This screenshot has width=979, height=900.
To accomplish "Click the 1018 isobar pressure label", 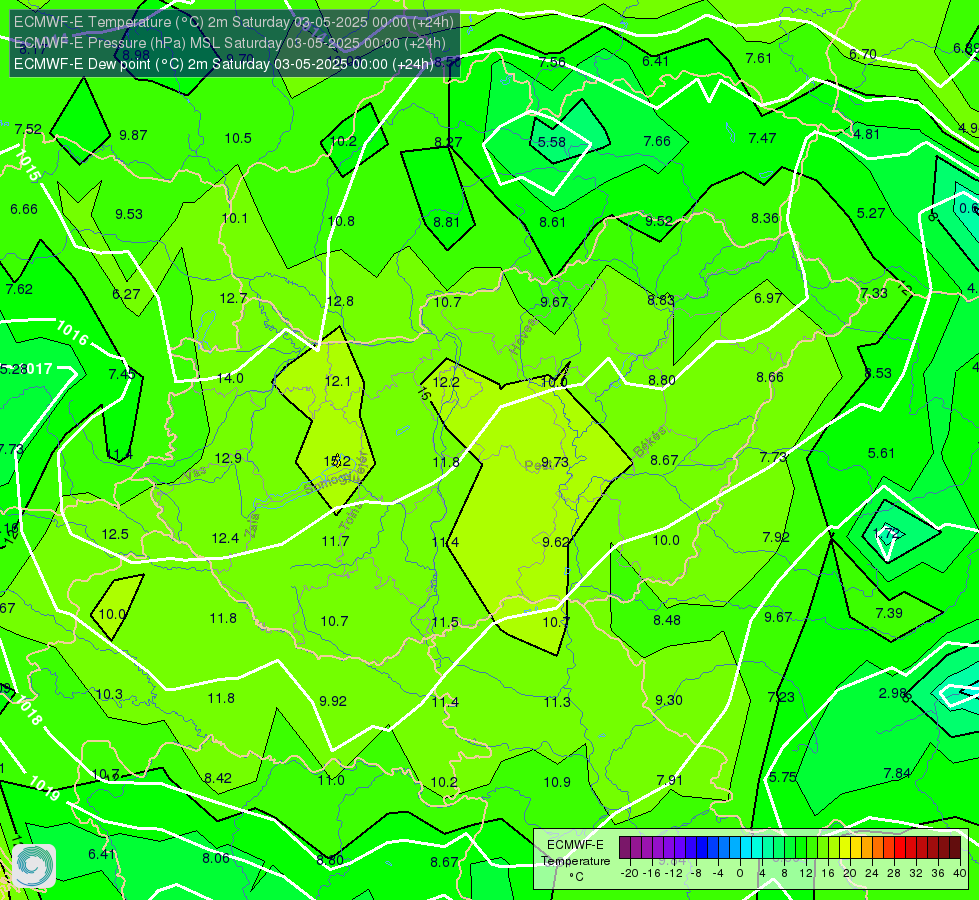I will tap(27, 710).
